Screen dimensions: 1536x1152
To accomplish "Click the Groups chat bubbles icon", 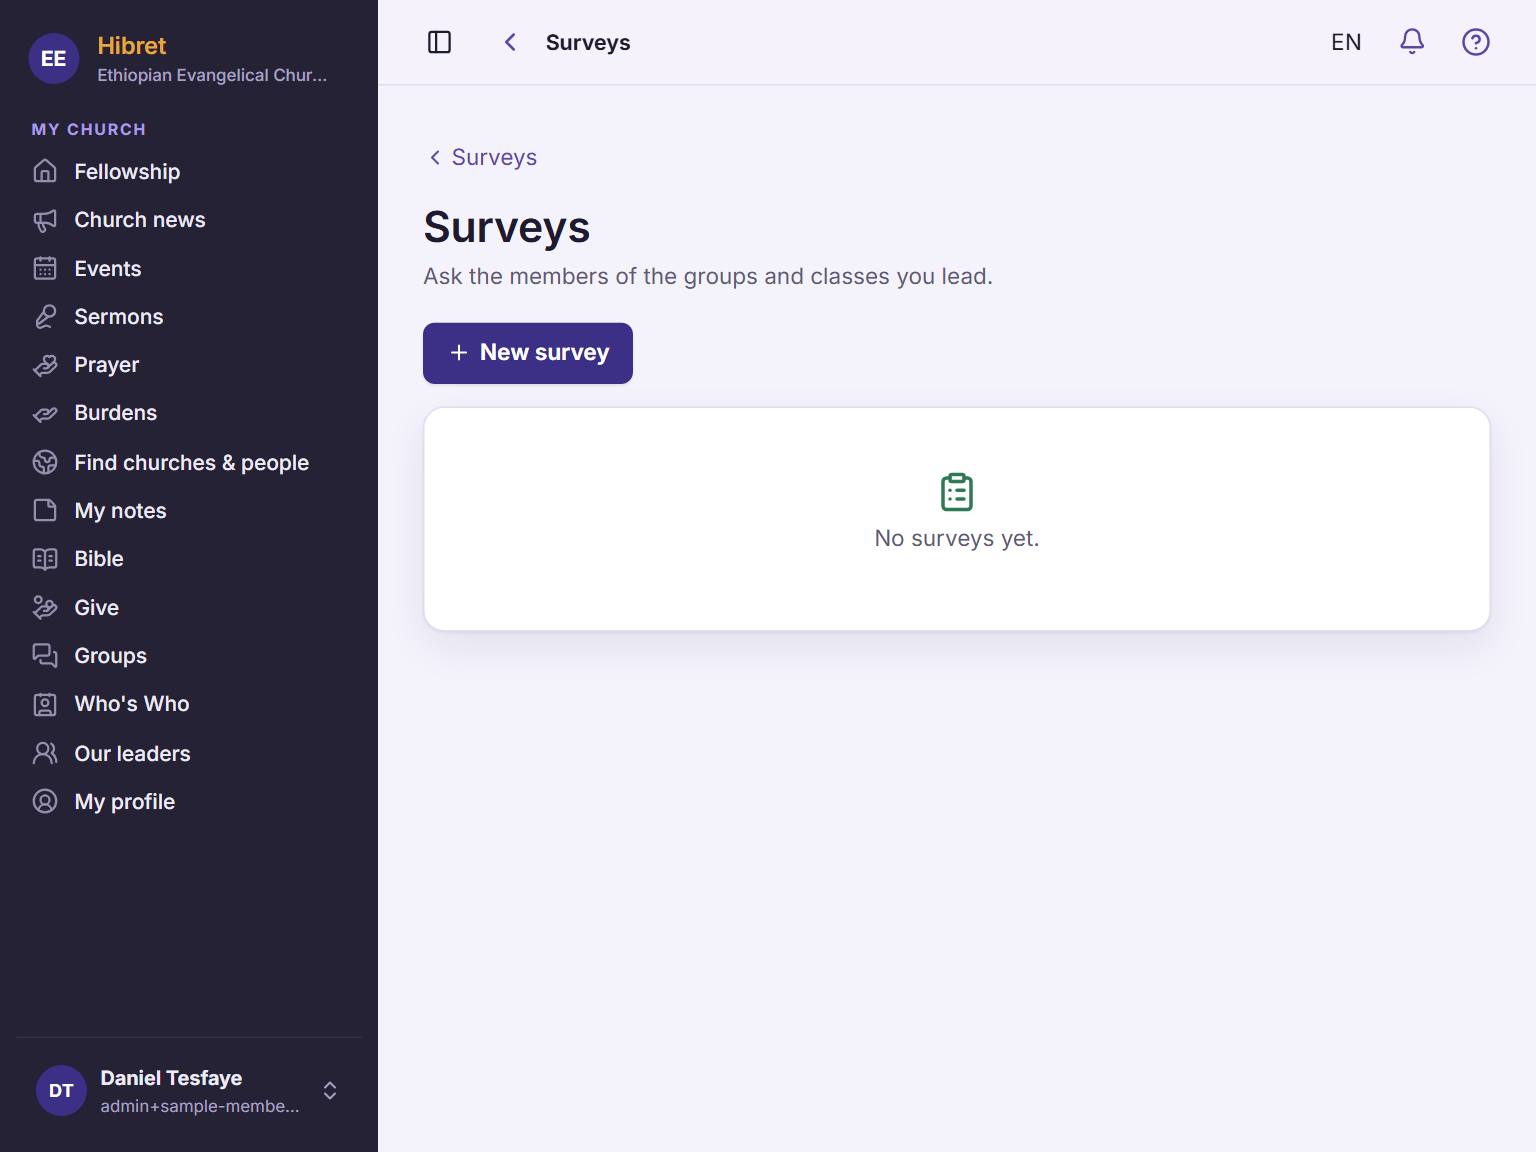I will pos(45,655).
